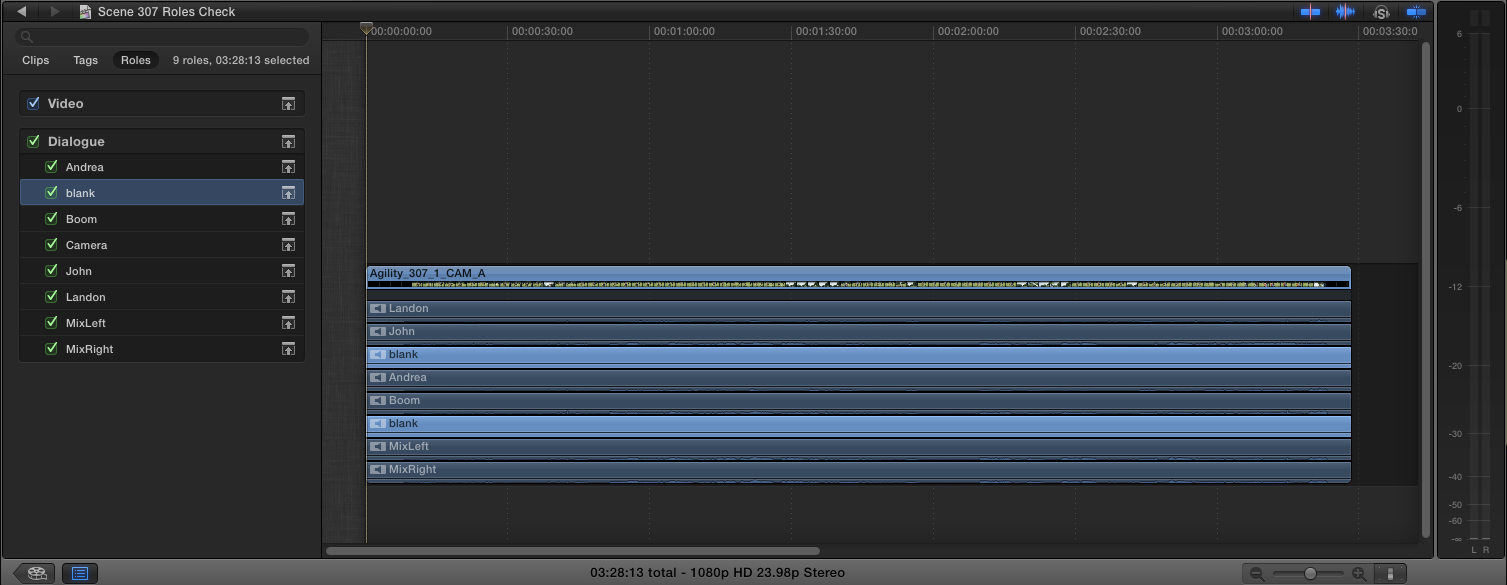Screen dimensions: 1507x585
Task: Minimize the John subrole clips
Action: [288, 271]
